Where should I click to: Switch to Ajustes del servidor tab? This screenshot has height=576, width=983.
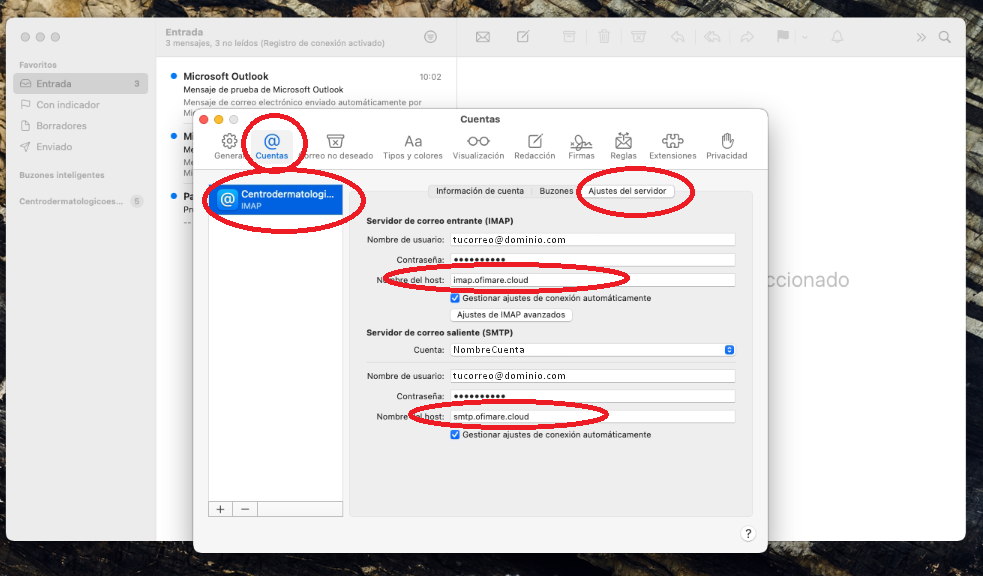[x=627, y=191]
